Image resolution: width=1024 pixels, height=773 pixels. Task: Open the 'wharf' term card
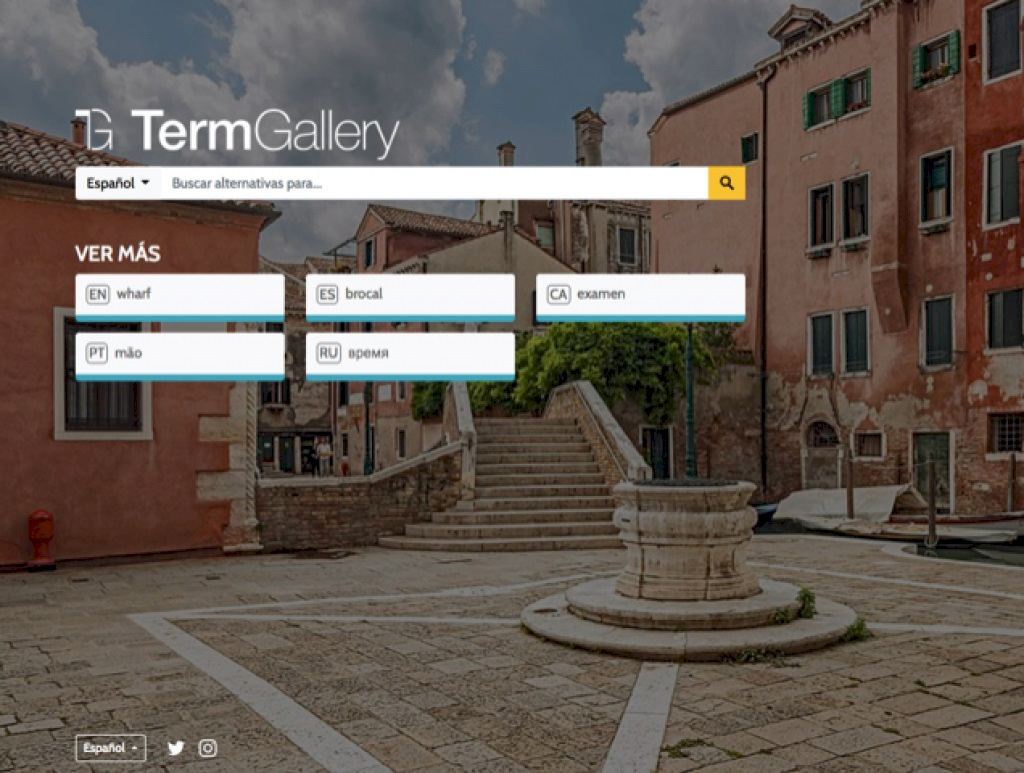[x=180, y=297]
